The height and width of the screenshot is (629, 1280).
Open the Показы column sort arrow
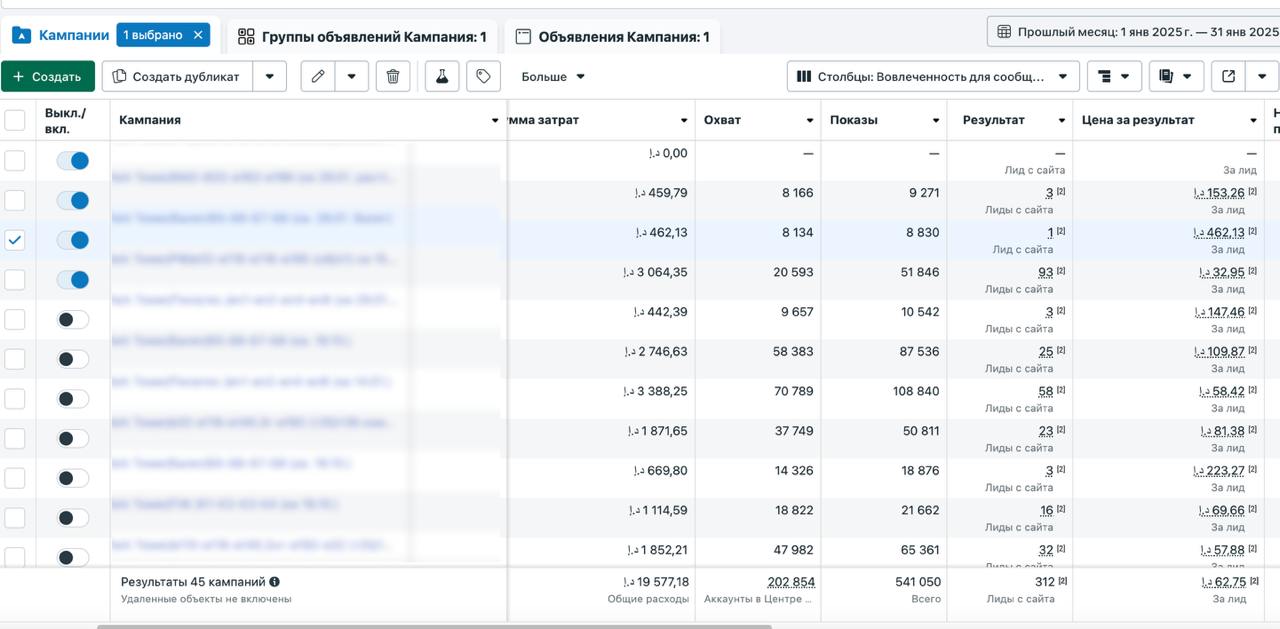point(936,120)
